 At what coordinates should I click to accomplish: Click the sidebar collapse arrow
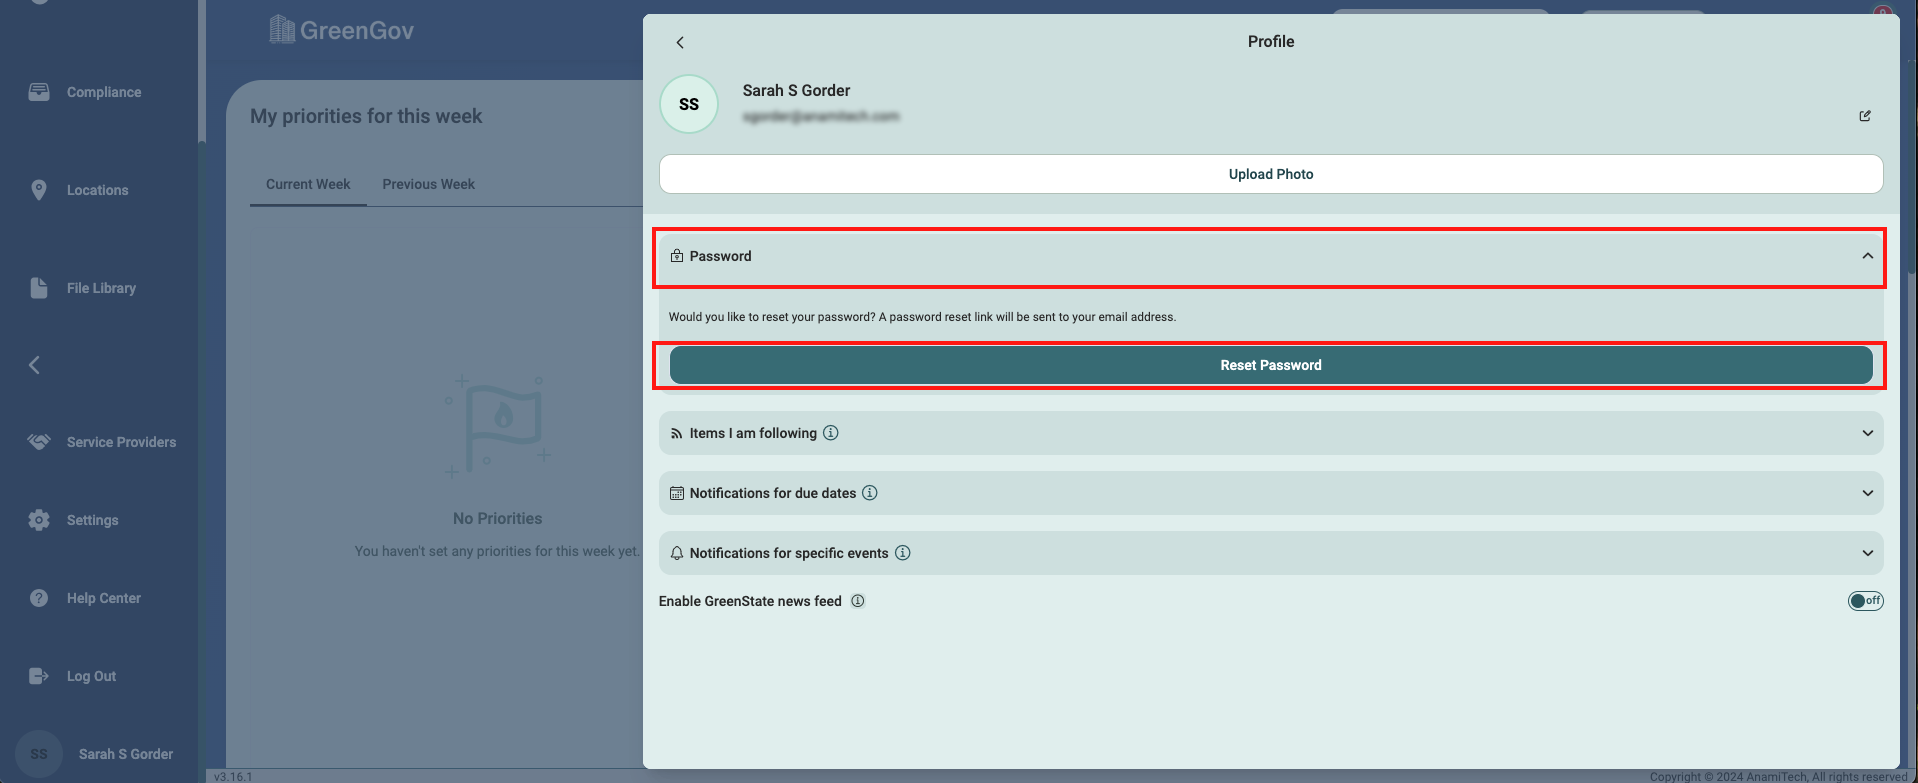tap(35, 365)
